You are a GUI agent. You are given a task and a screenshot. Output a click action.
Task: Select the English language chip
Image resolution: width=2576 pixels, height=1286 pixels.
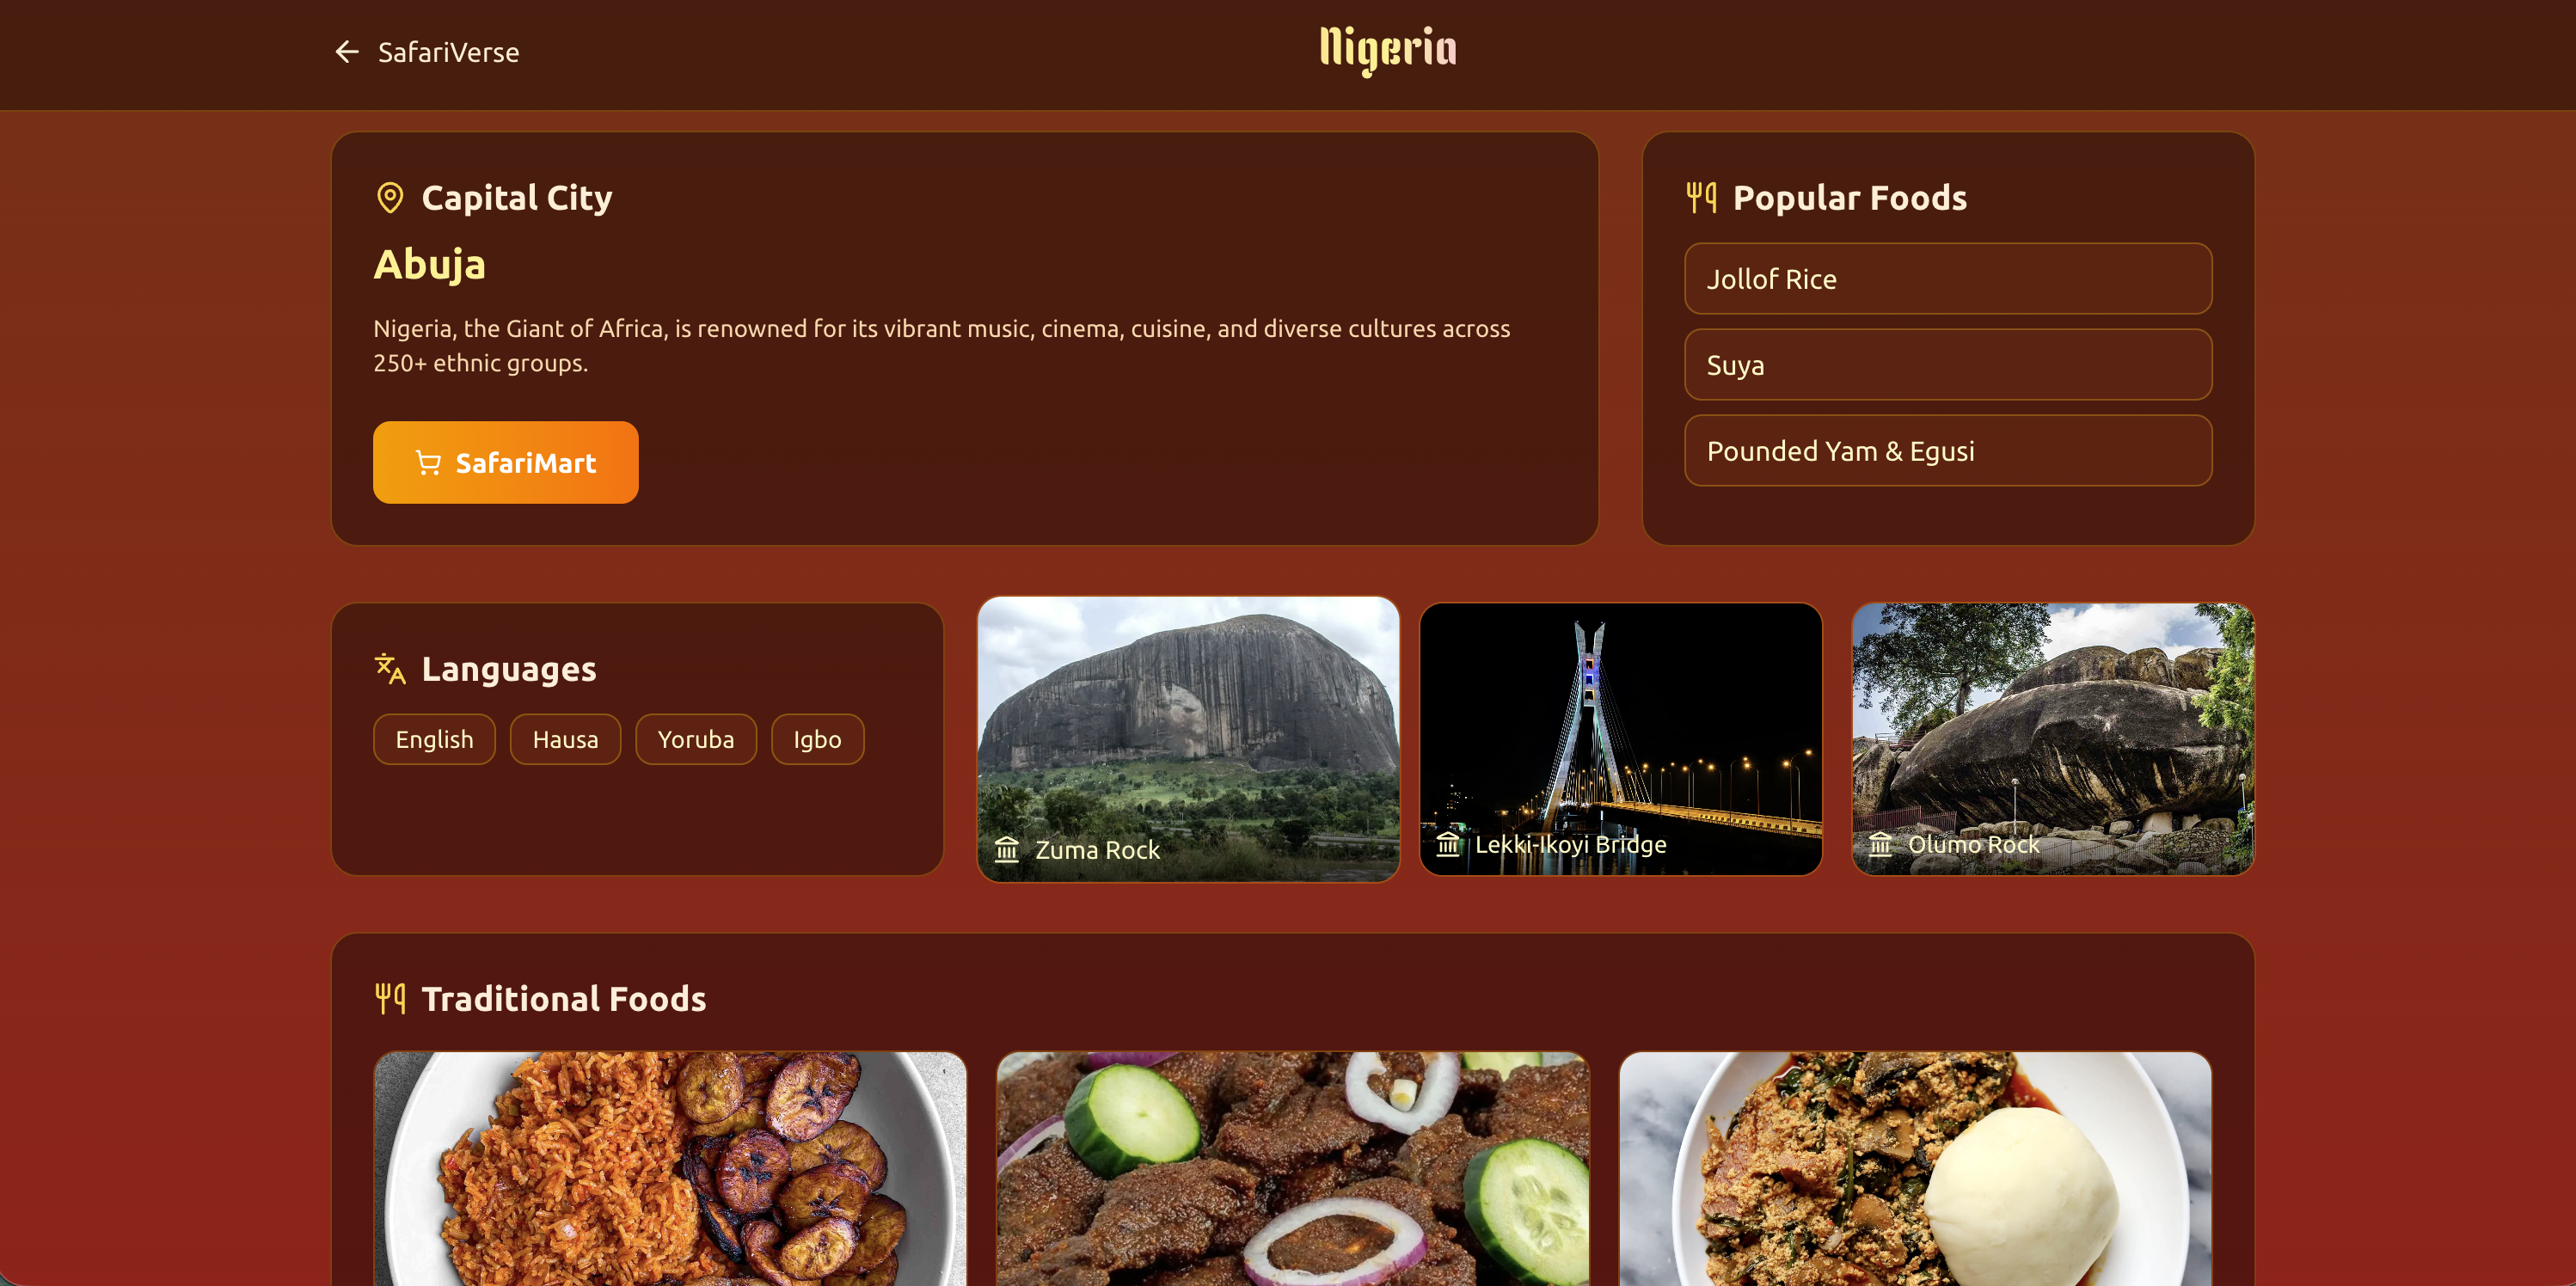(435, 740)
